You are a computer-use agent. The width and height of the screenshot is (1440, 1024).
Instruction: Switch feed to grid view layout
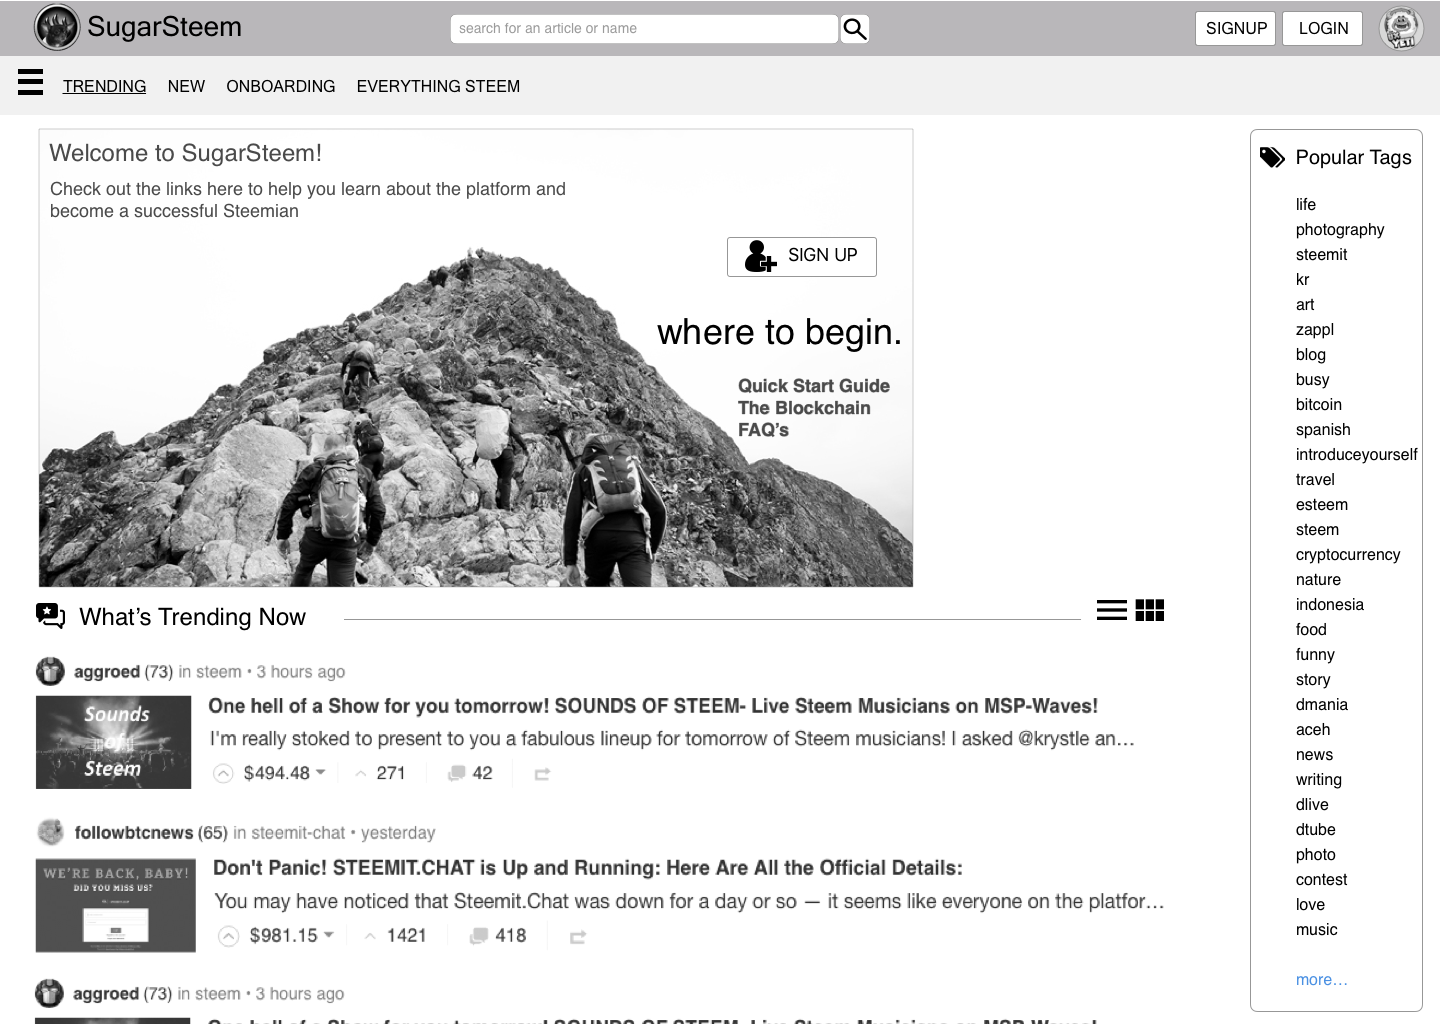click(1150, 610)
